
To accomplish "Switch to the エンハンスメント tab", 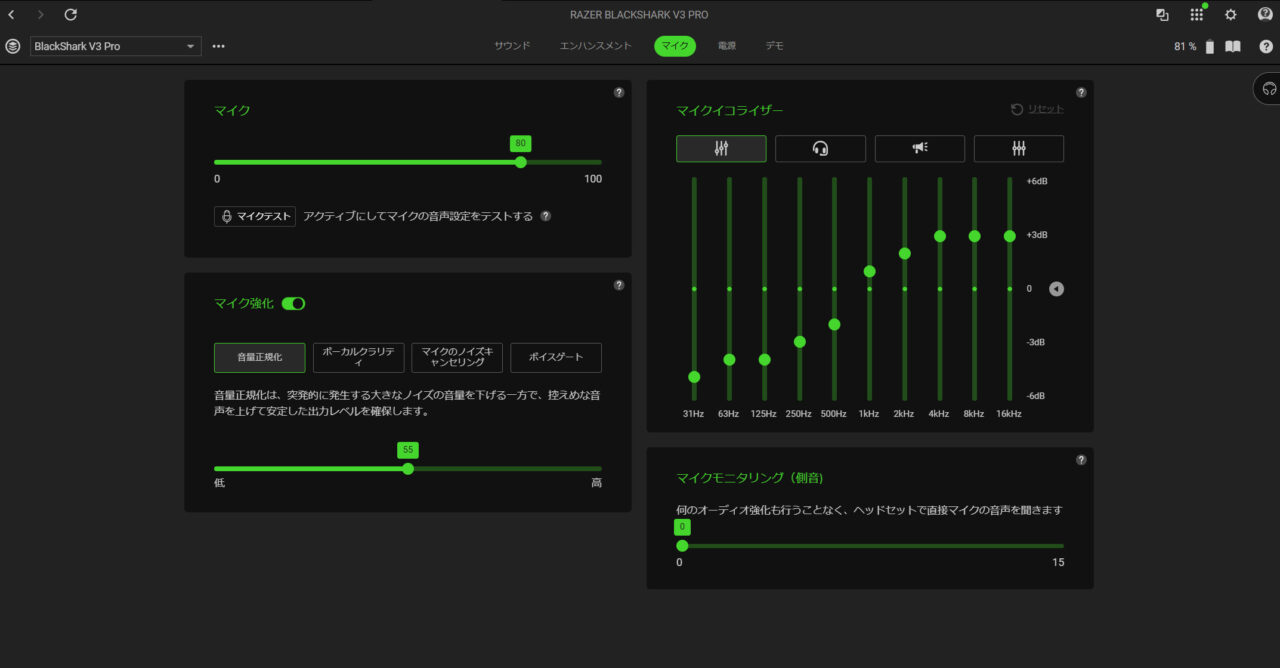I will [596, 46].
